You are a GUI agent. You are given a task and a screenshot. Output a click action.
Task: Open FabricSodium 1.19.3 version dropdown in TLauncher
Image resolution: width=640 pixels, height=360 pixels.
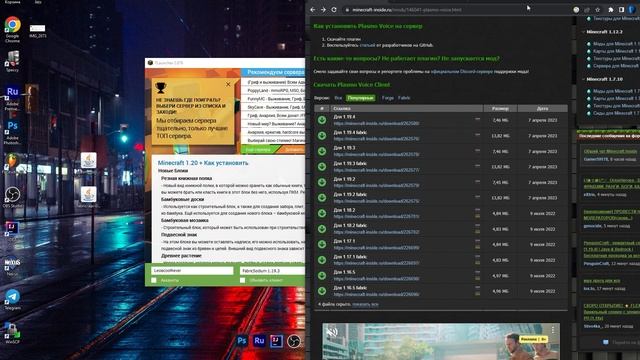(x=272, y=271)
